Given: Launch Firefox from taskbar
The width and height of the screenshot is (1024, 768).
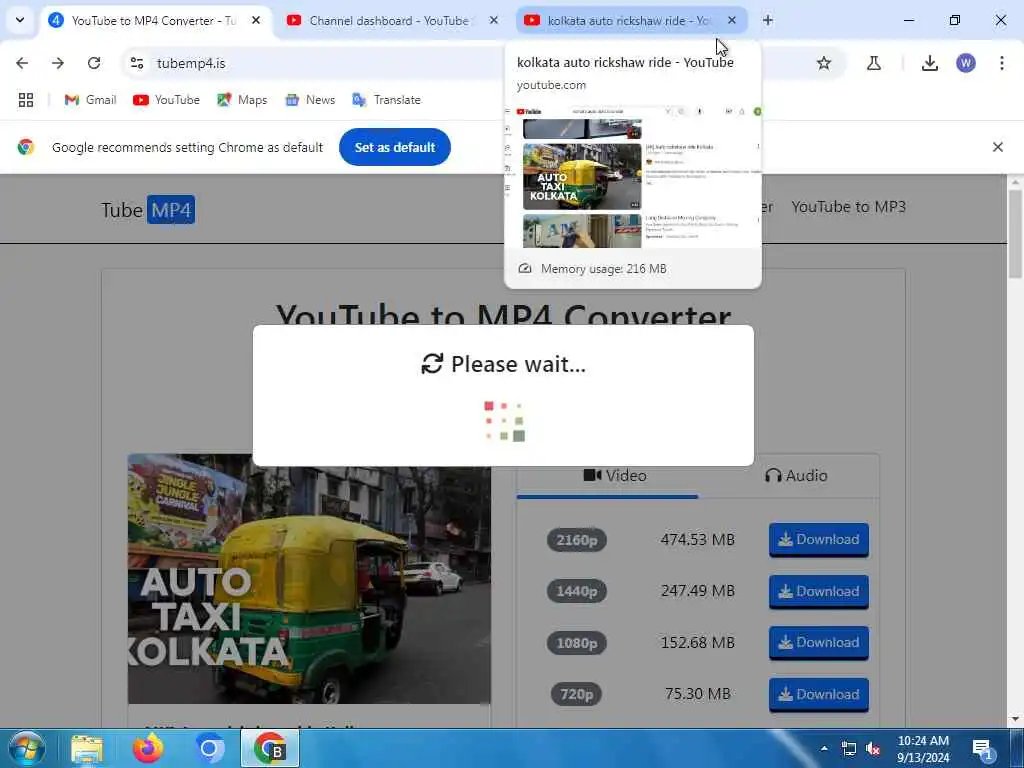Looking at the screenshot, I should 148,748.
